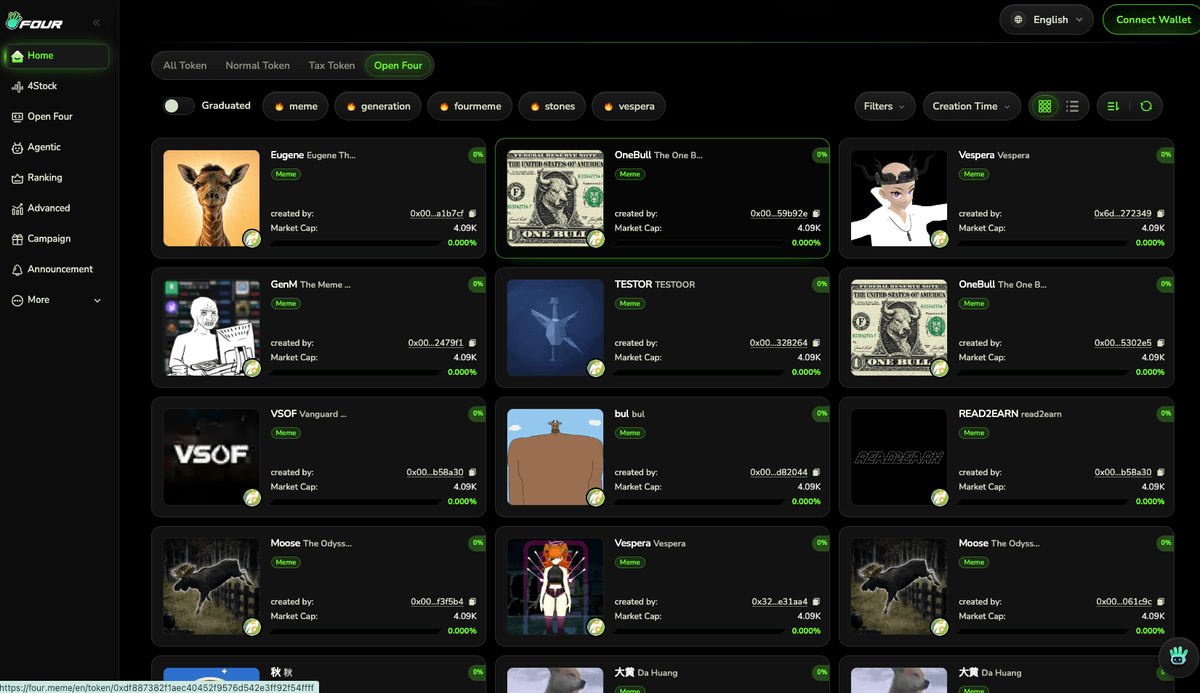Select the Normal Token tab
This screenshot has height=693, width=1200.
tap(257, 66)
